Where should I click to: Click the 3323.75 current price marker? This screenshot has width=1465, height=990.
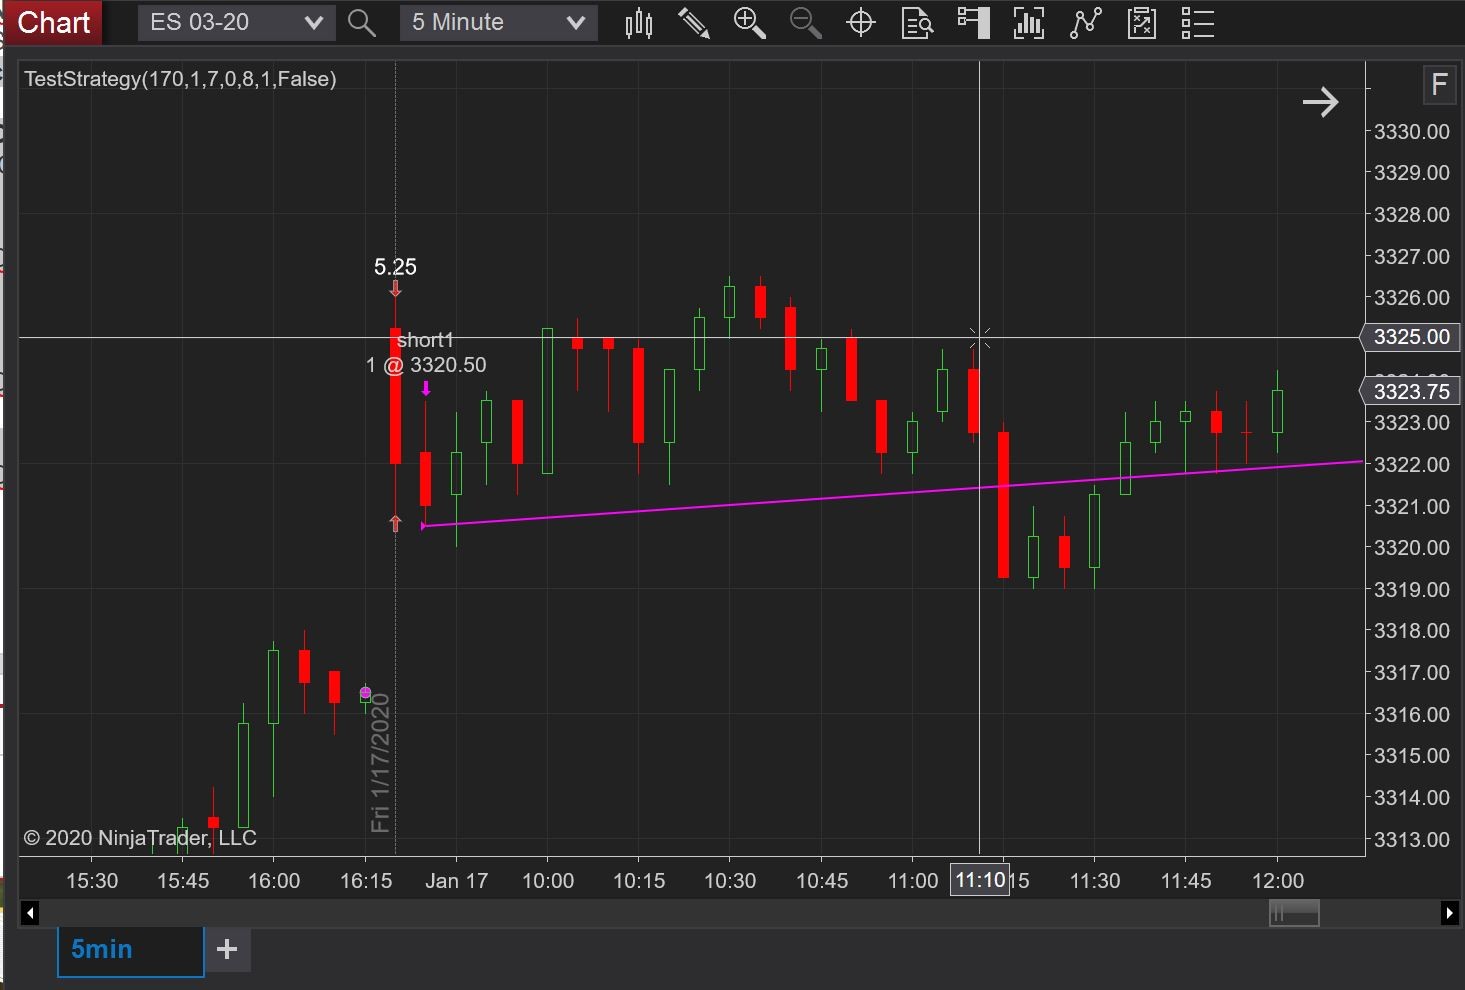1411,392
